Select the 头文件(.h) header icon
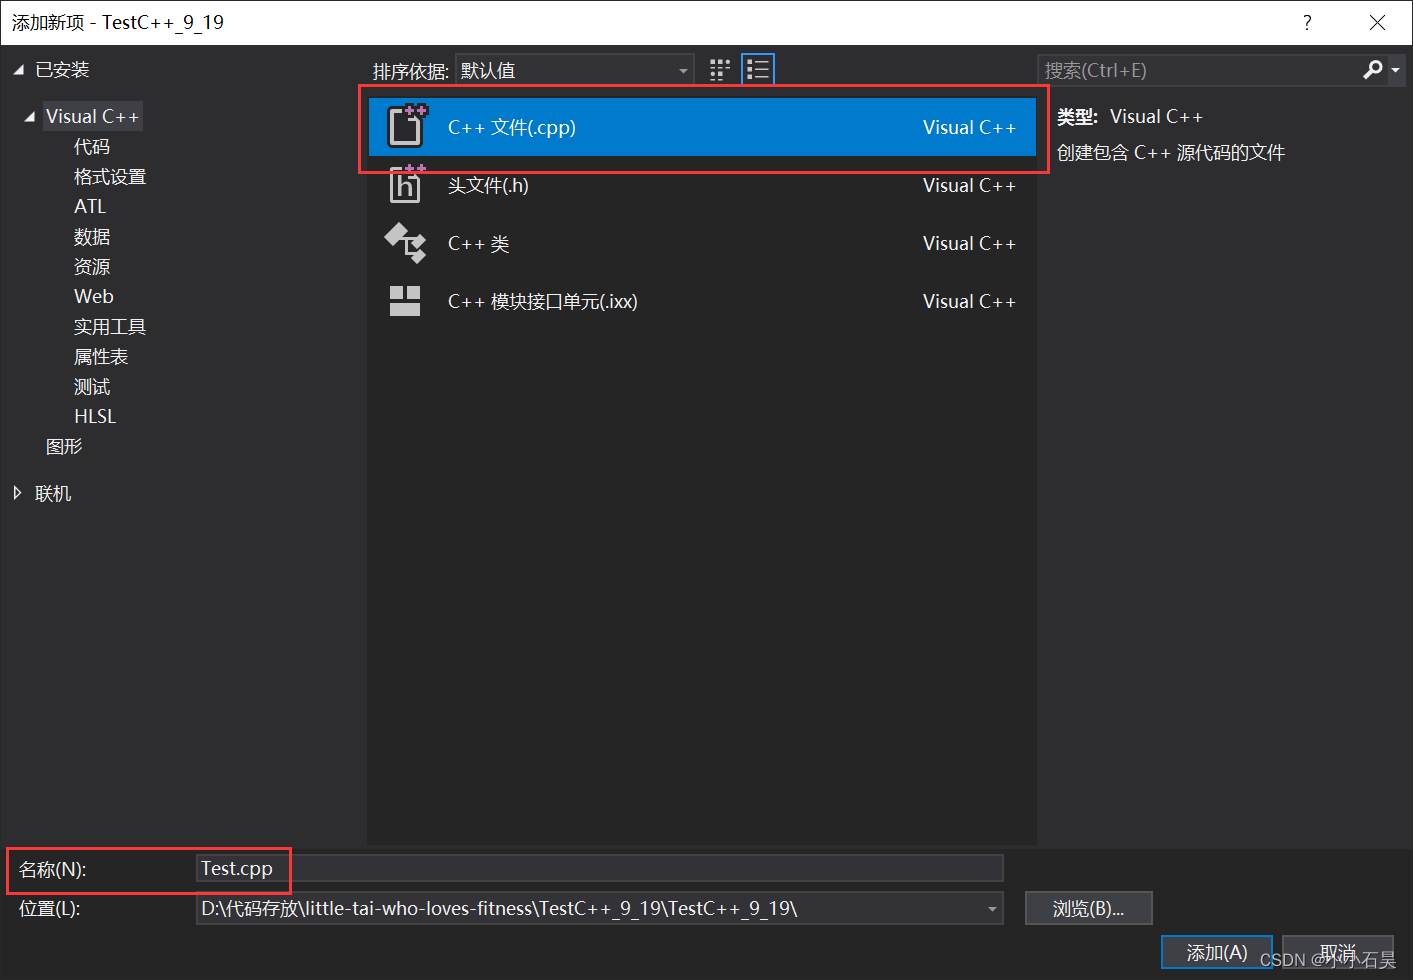1413x980 pixels. point(406,185)
